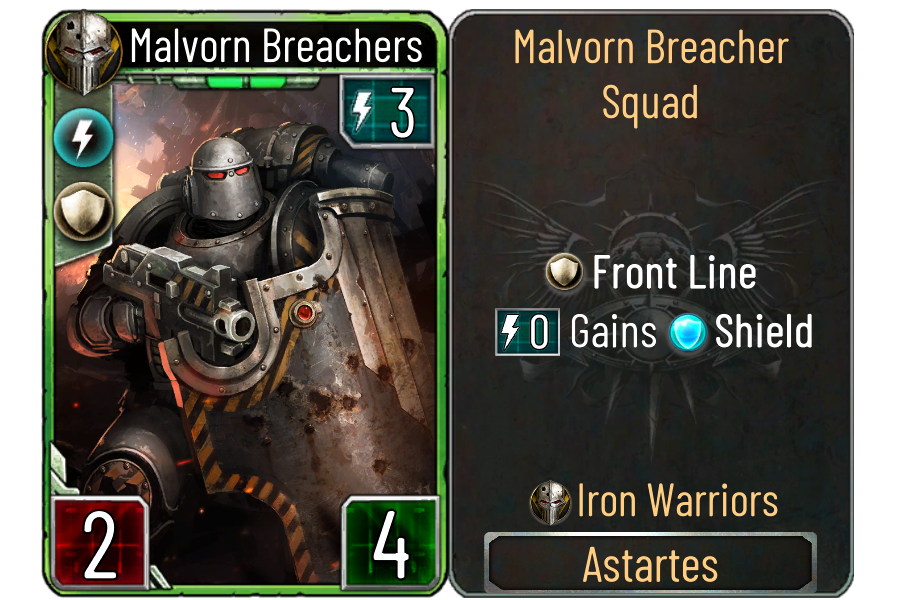This screenshot has width=900, height=600.
Task: Click the 0 energy cost ability badge
Action: (527, 332)
